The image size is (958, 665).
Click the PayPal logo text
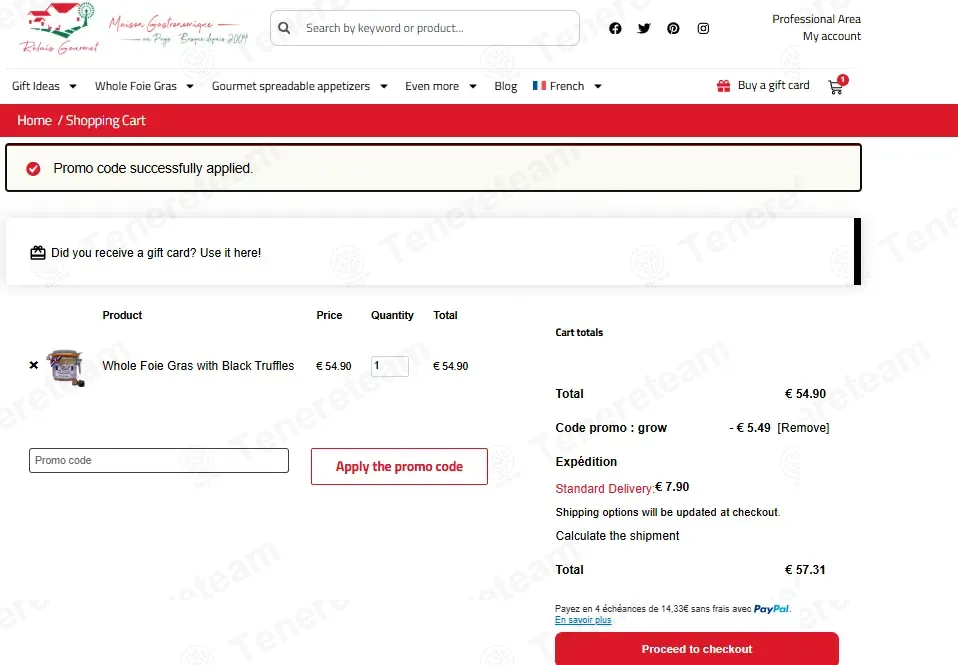click(771, 609)
